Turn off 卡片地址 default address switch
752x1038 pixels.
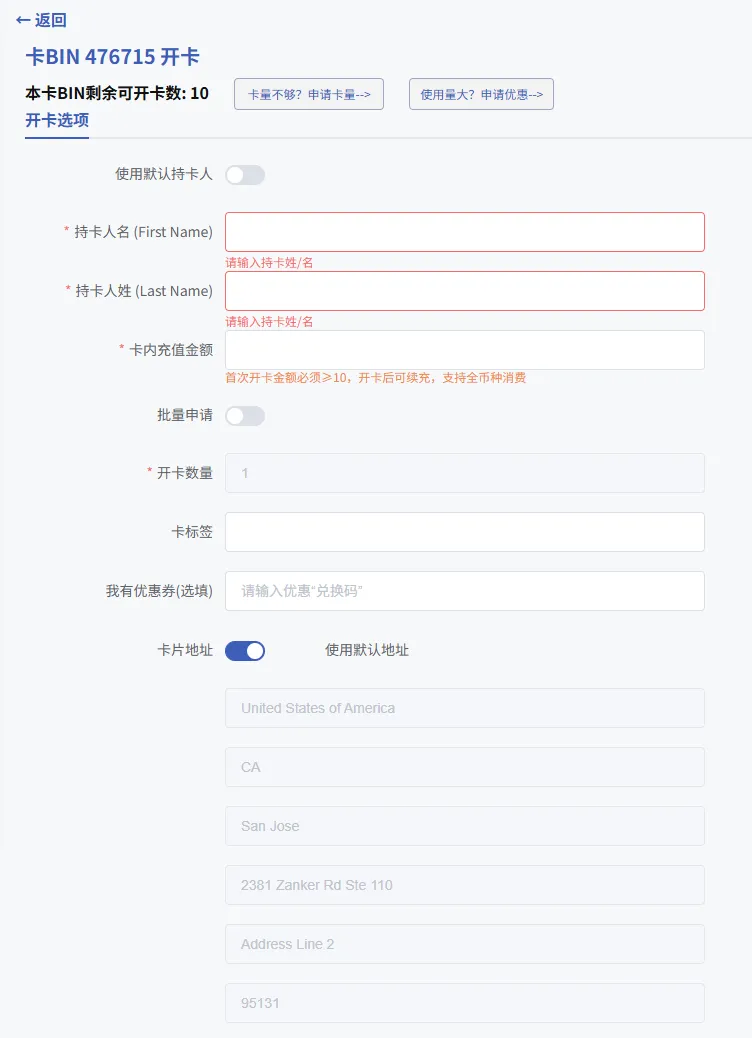(245, 651)
